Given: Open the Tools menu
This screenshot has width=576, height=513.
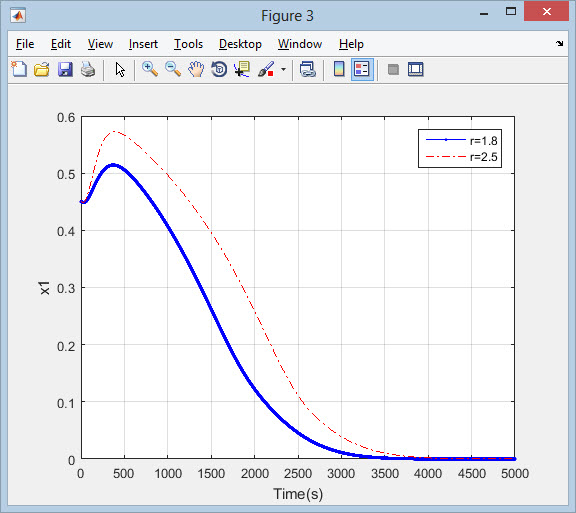Looking at the screenshot, I should click(x=188, y=44).
